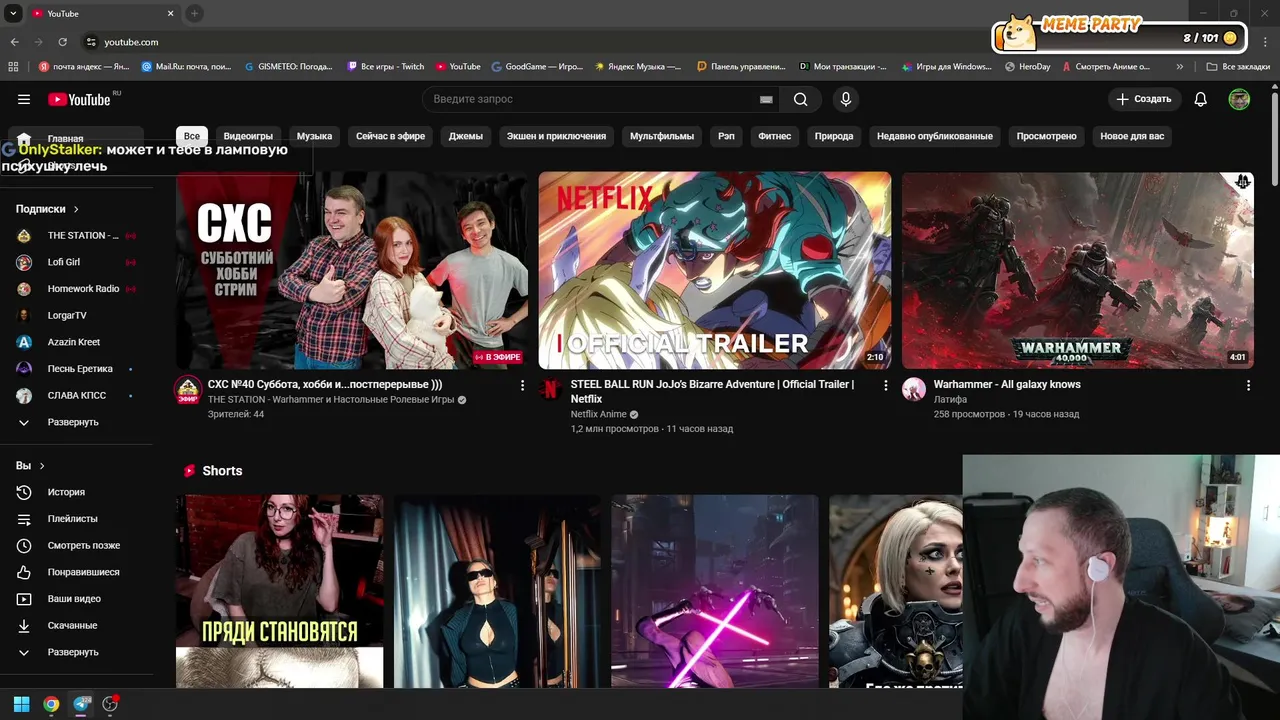Open the 'ПРЯДИ СТАНОВЯТСЯ' short

279,591
